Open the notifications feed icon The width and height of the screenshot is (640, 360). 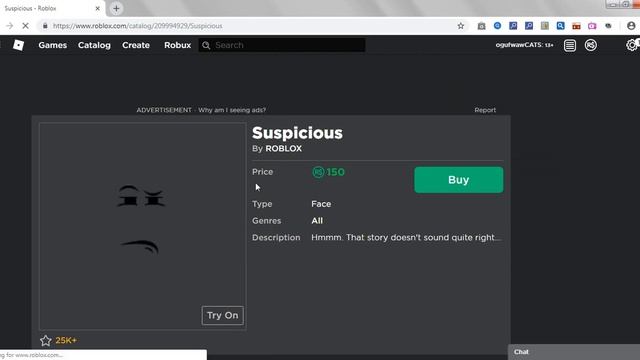[570, 45]
